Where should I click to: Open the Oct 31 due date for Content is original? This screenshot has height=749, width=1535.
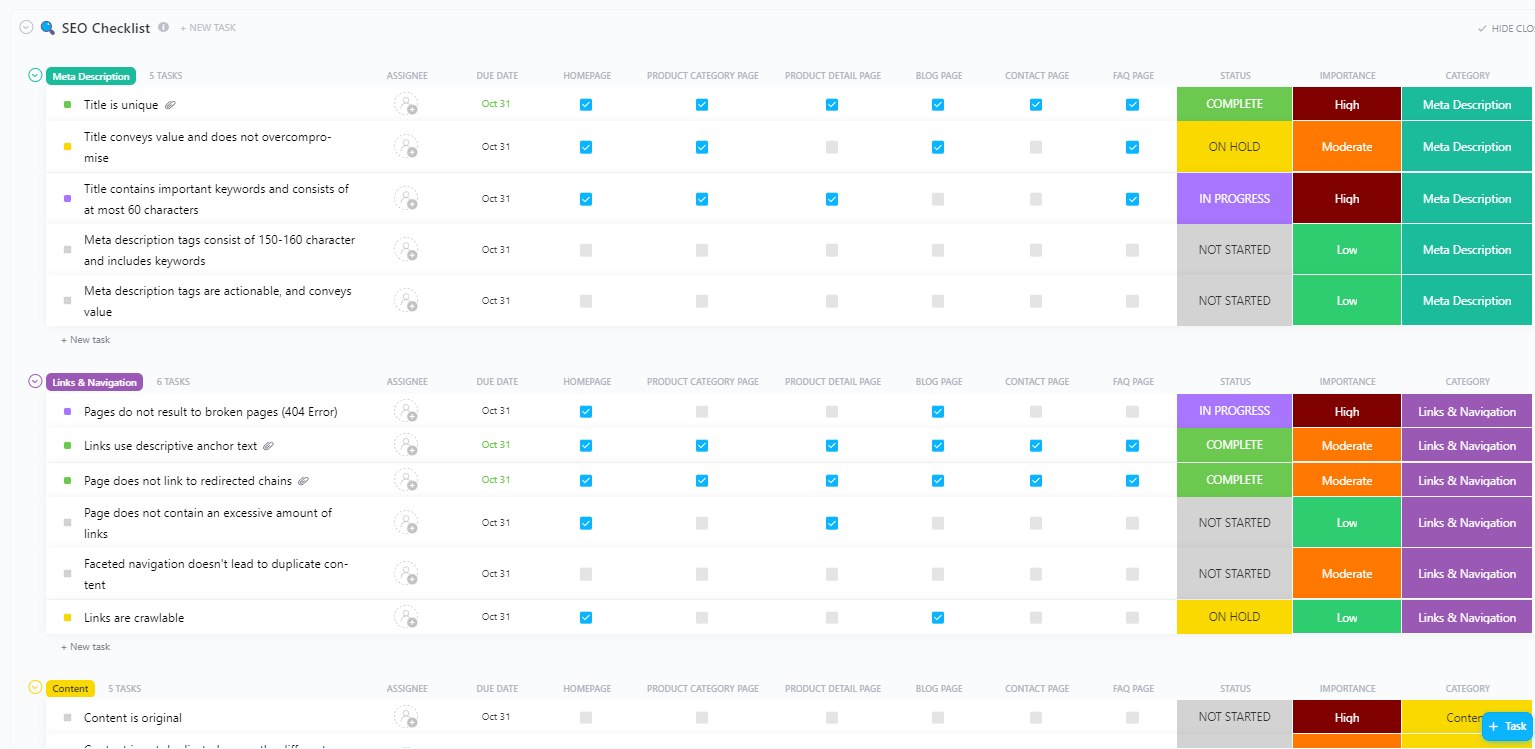coord(496,717)
